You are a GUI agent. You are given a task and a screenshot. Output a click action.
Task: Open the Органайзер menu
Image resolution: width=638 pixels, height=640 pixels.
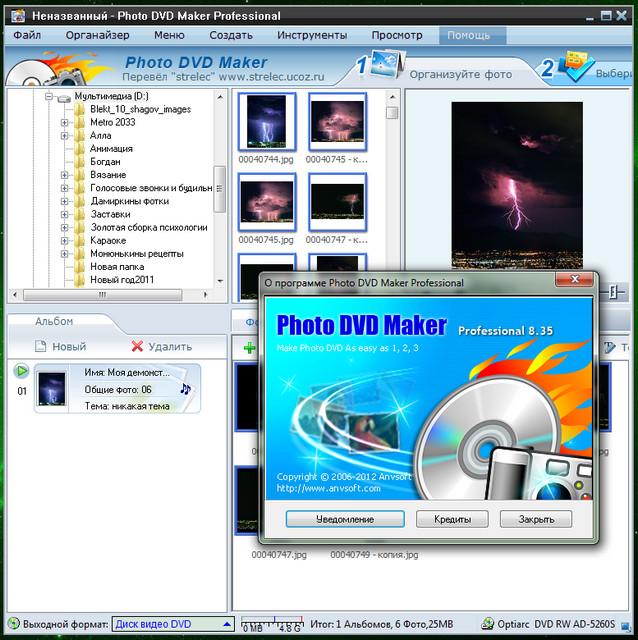click(98, 35)
